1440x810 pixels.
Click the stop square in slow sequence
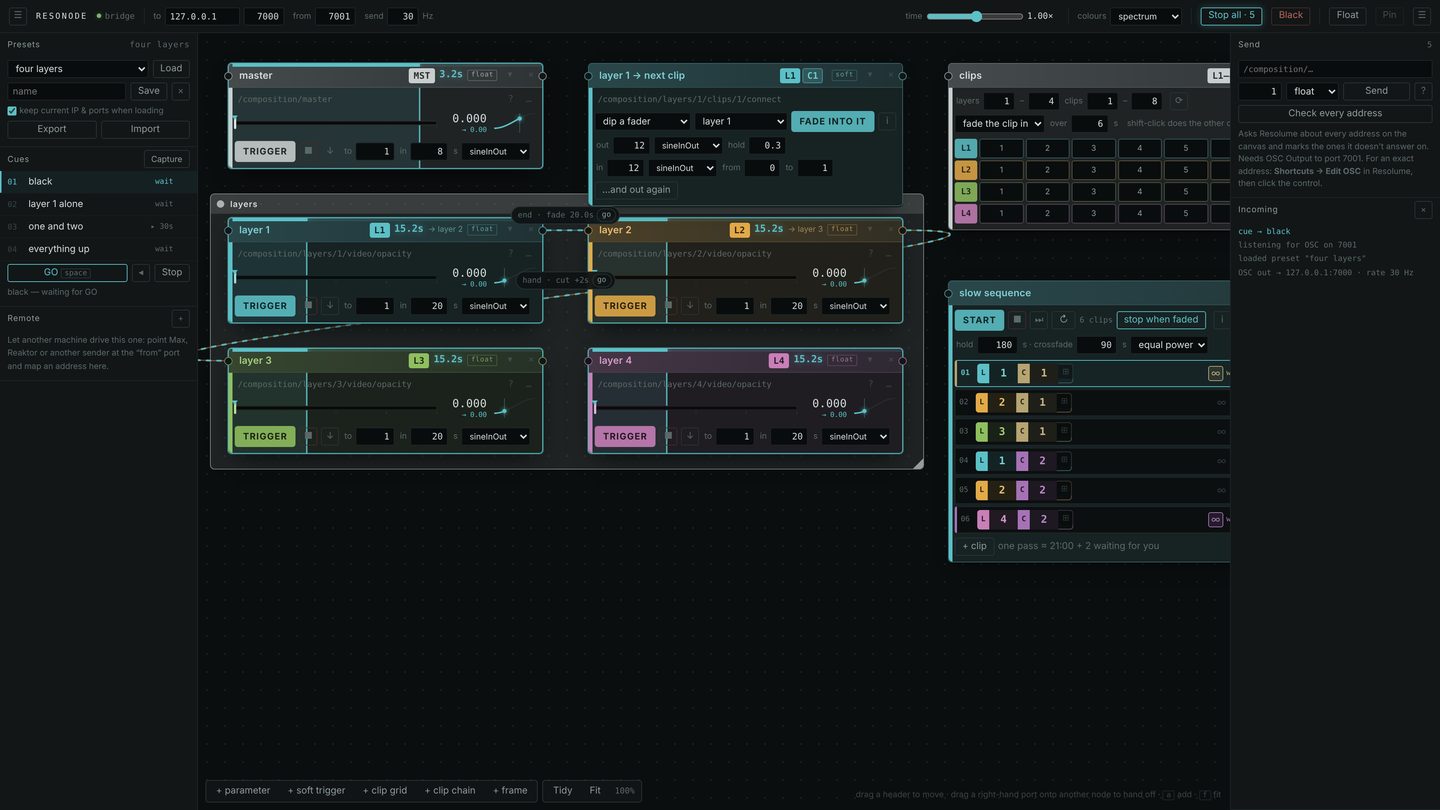coord(1017,320)
